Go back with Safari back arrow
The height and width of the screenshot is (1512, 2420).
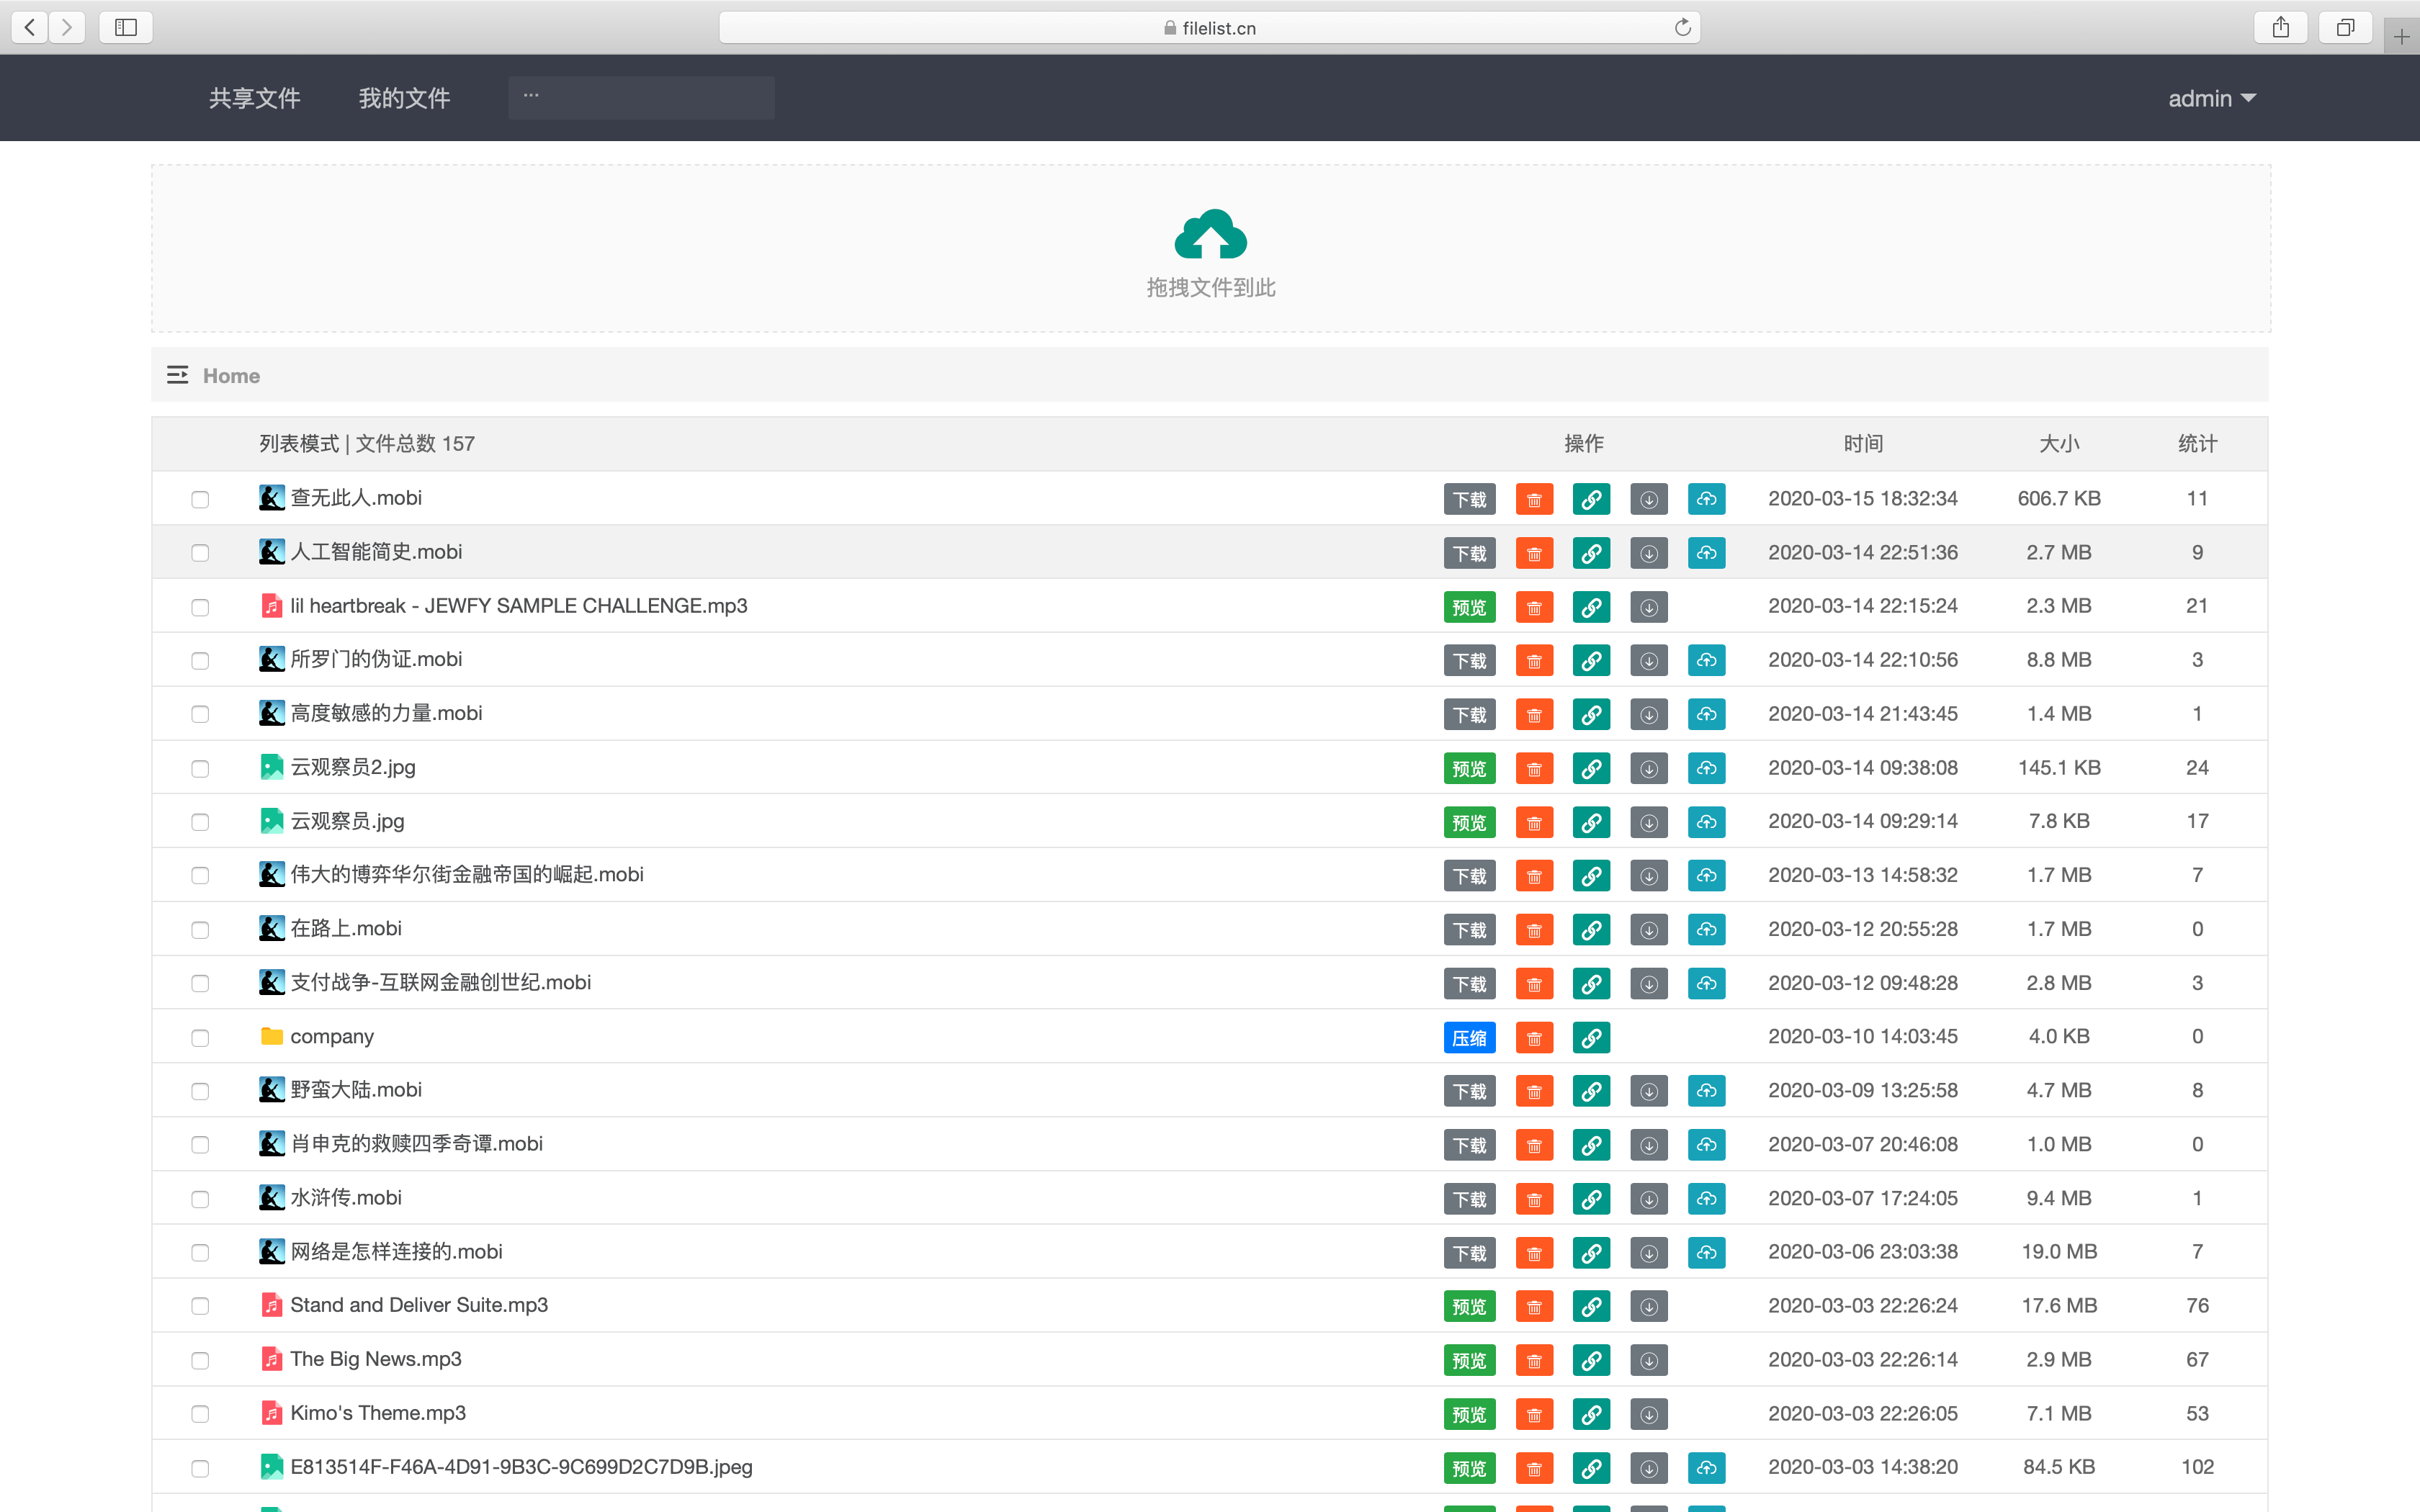[30, 27]
